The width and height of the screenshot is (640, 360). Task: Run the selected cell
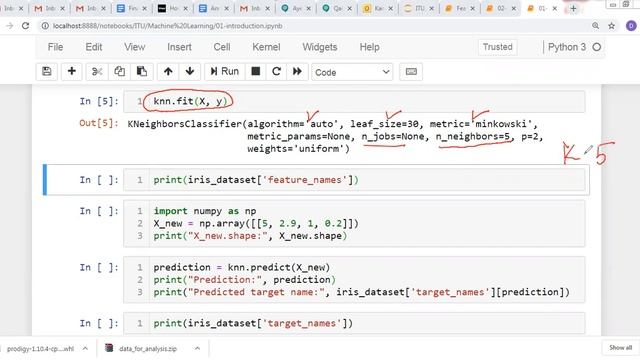(224, 71)
